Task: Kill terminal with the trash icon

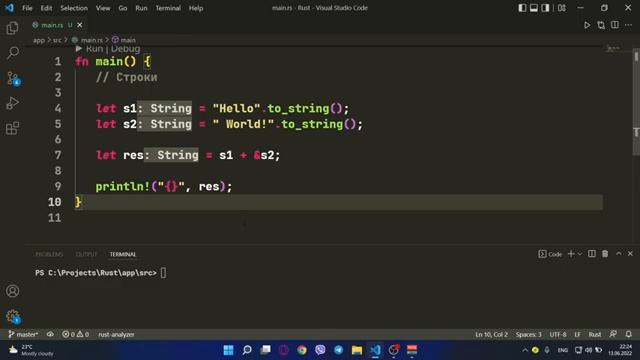Action: tap(605, 254)
